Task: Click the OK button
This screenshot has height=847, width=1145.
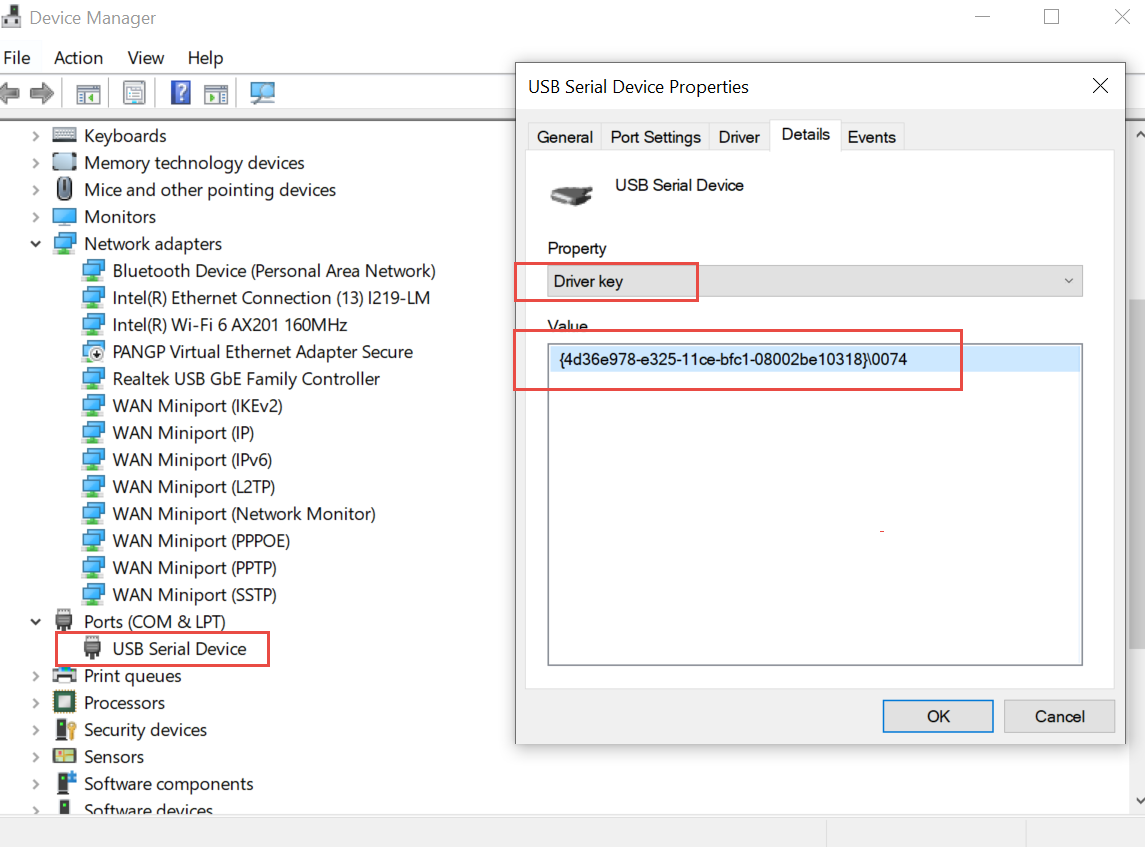Action: point(937,716)
